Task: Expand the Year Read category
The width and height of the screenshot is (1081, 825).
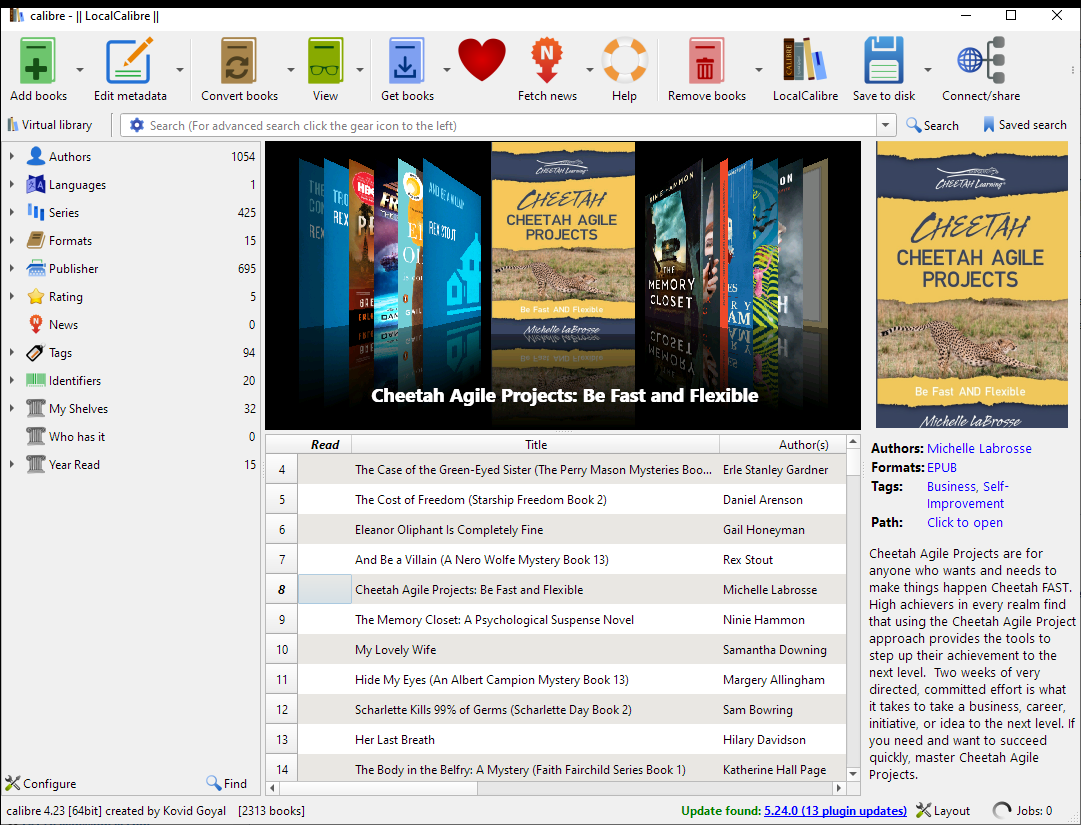Action: click(x=12, y=465)
